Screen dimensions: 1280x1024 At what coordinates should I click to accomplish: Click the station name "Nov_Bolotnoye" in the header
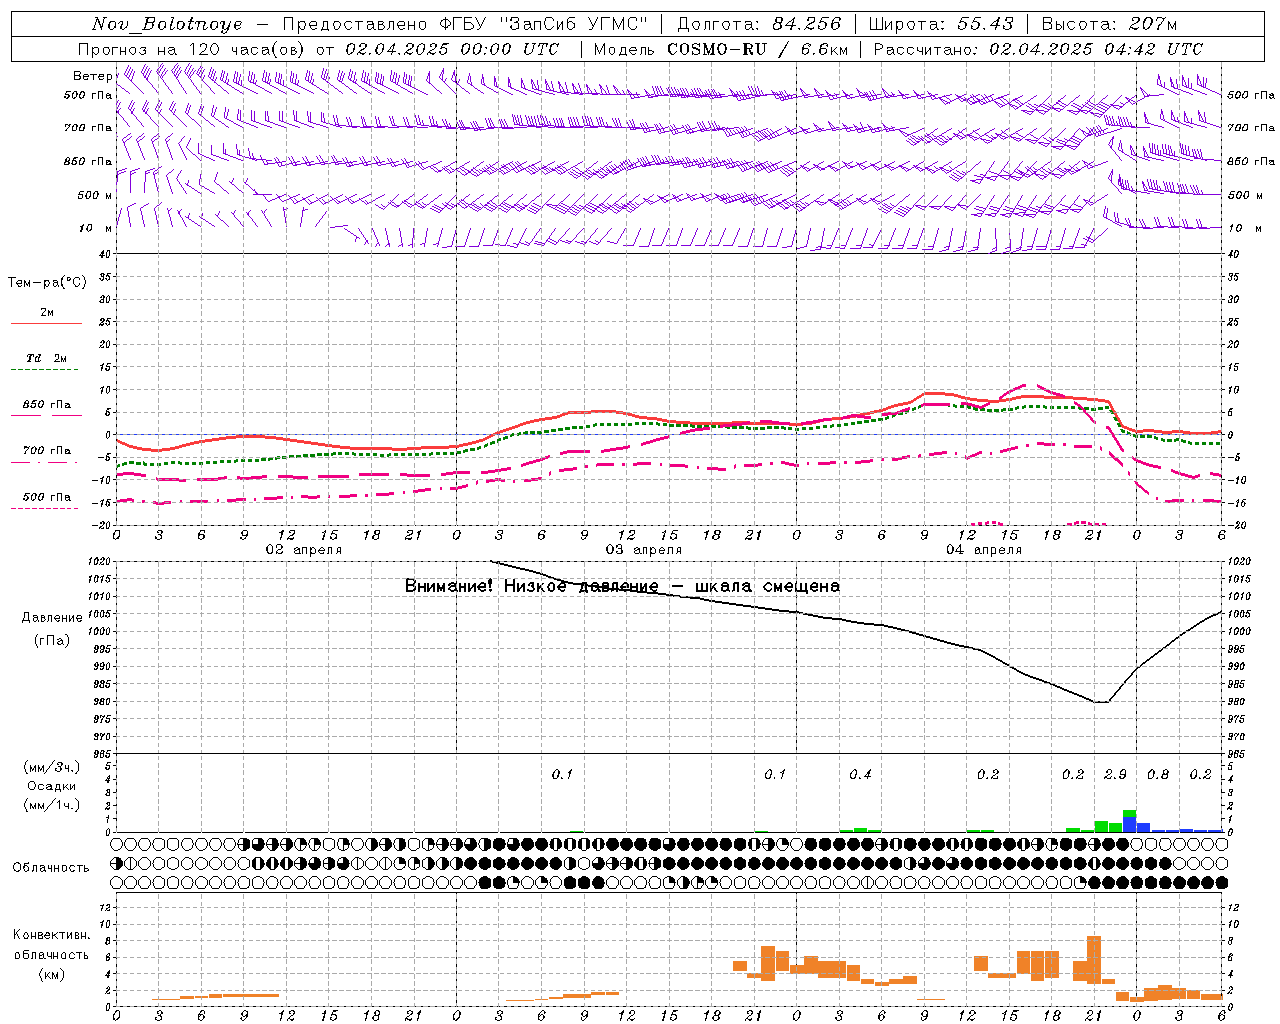169,24
